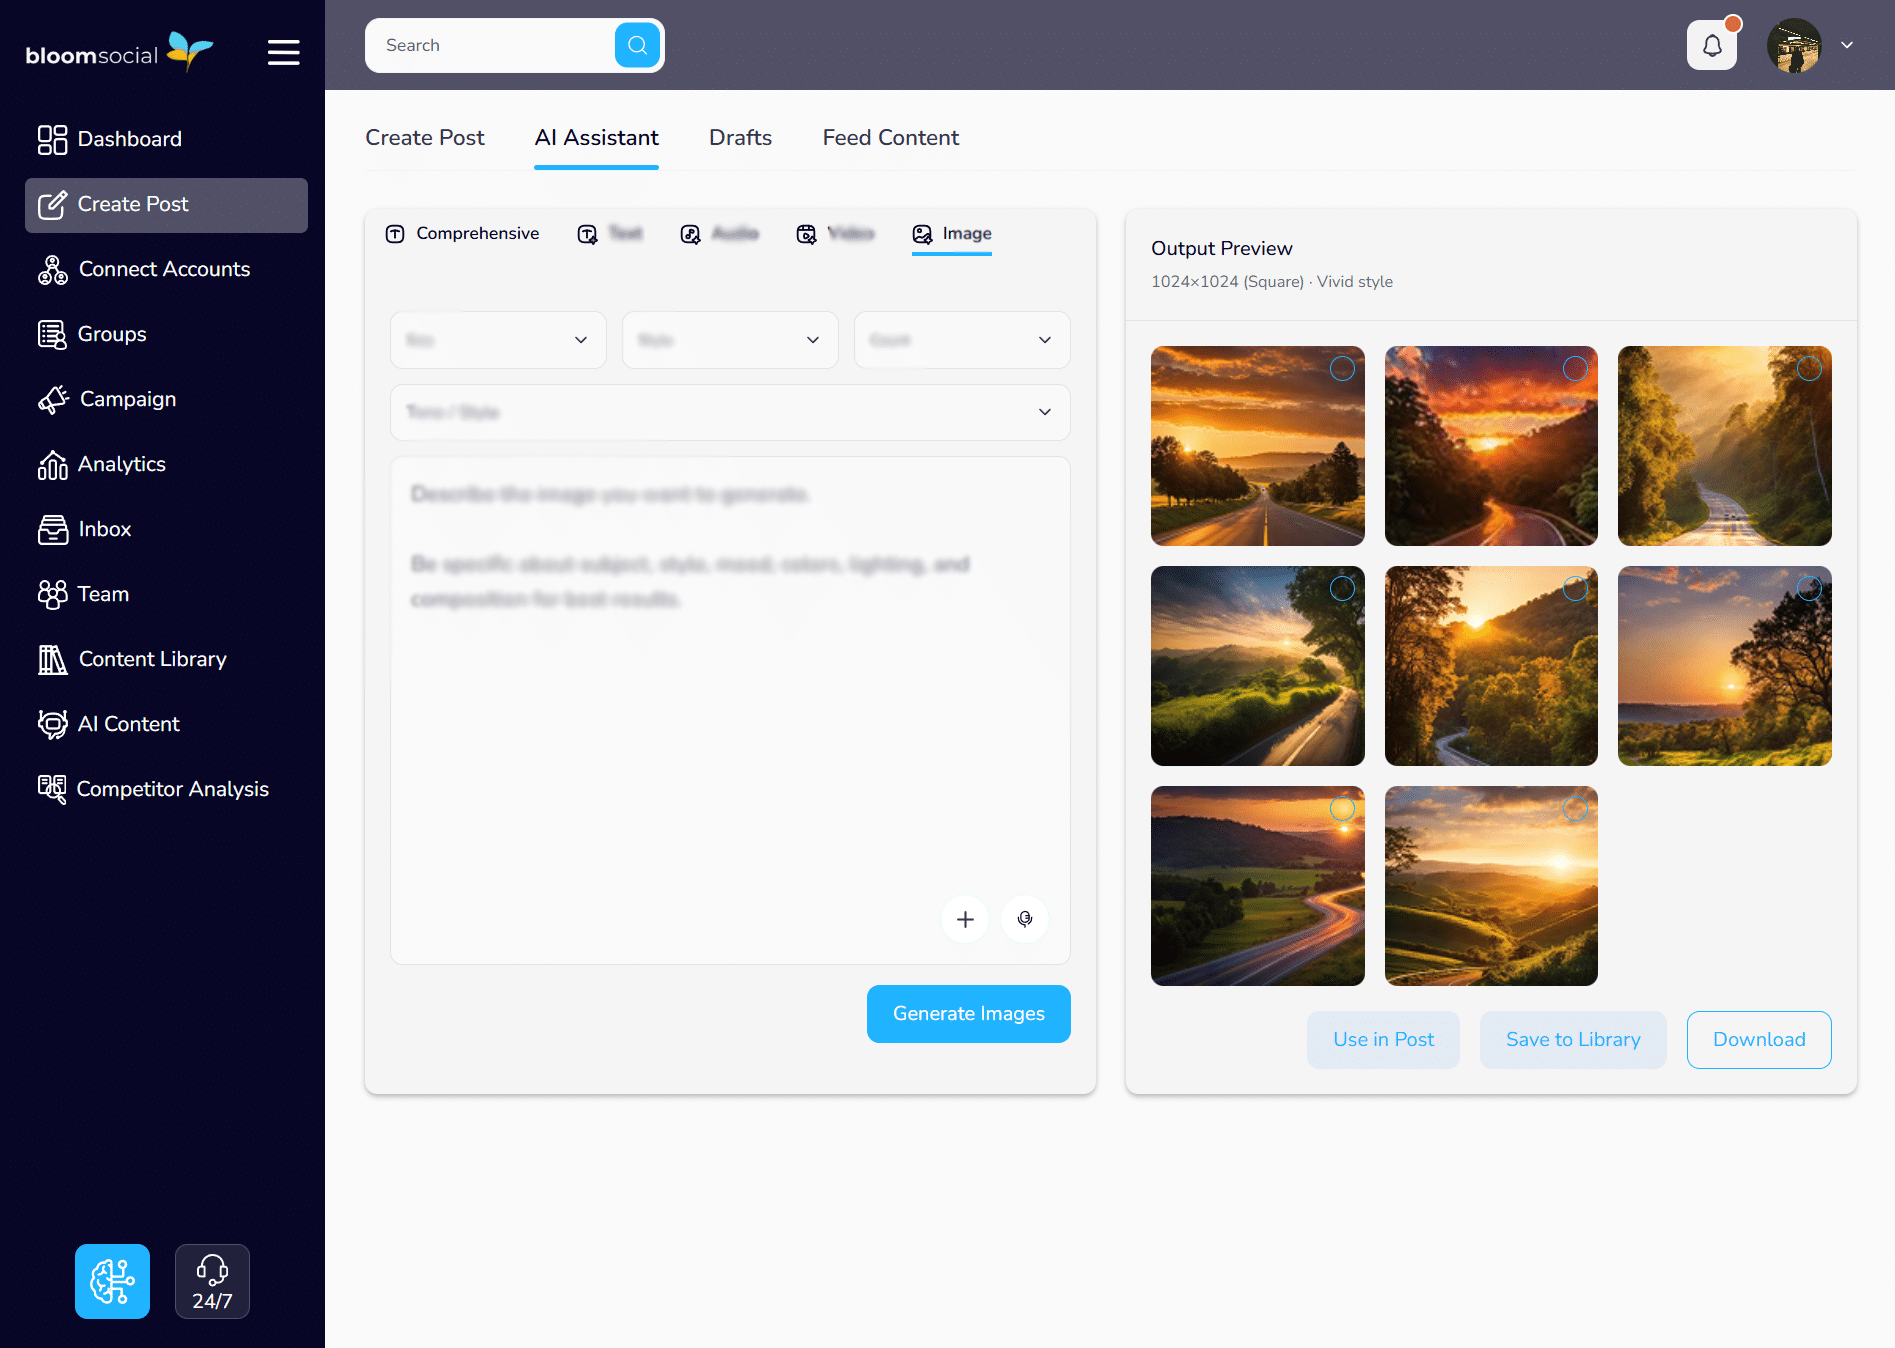The height and width of the screenshot is (1348, 1895).
Task: Open Groups in the sidebar
Action: click(166, 334)
